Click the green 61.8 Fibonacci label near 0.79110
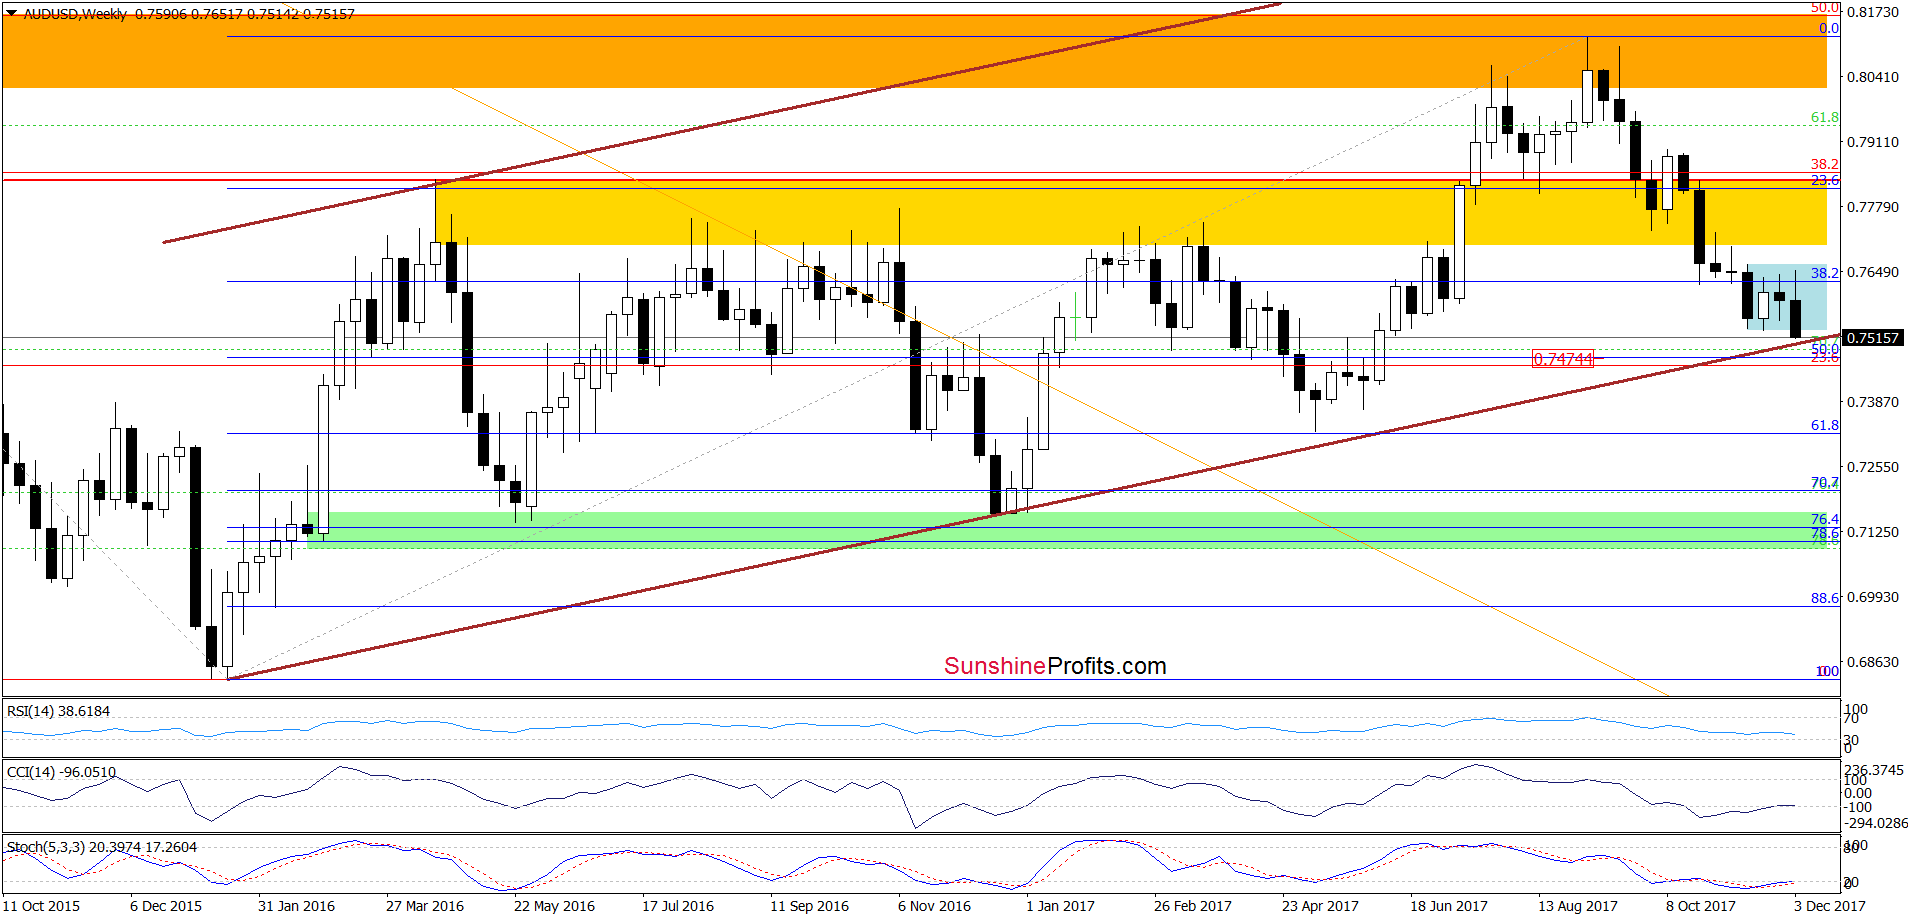 1825,117
